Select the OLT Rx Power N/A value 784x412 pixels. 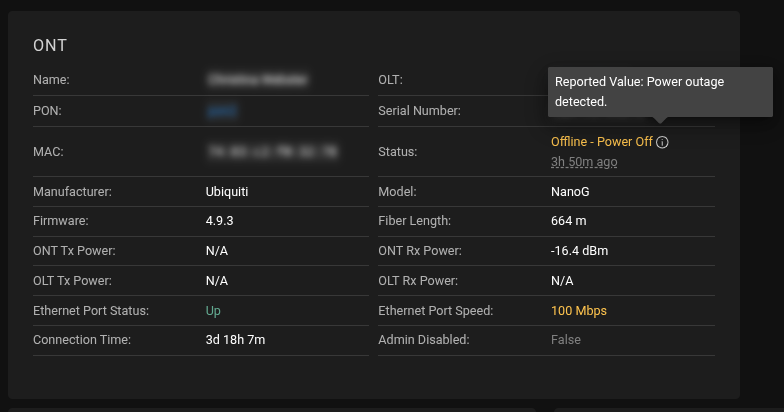click(x=562, y=281)
